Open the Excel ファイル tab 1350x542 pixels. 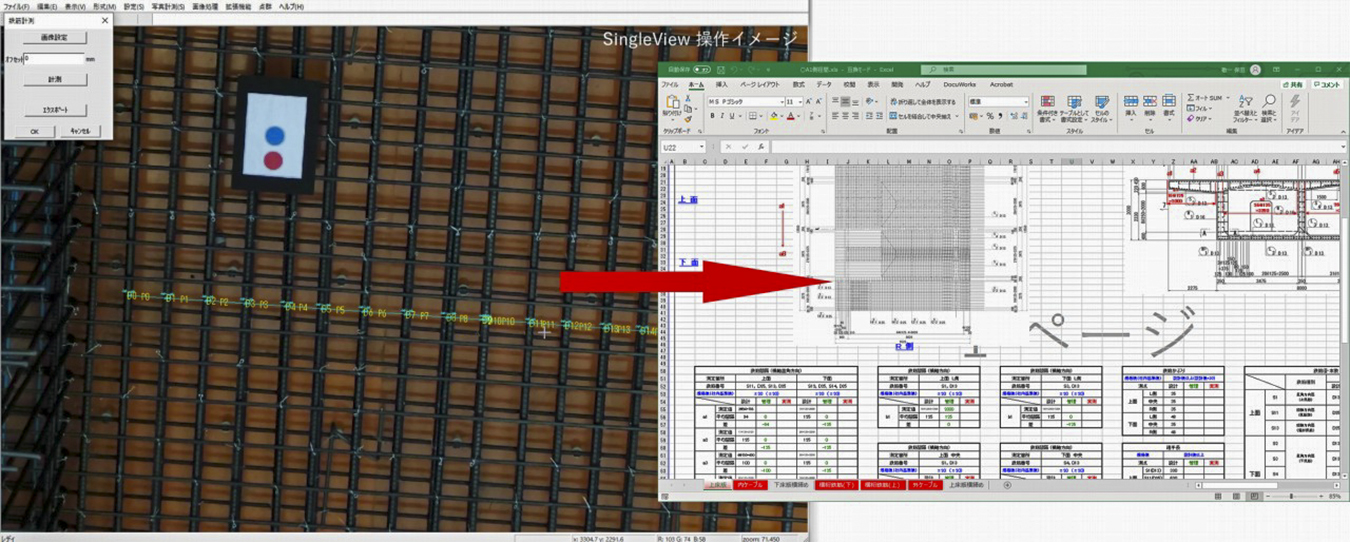(x=670, y=85)
